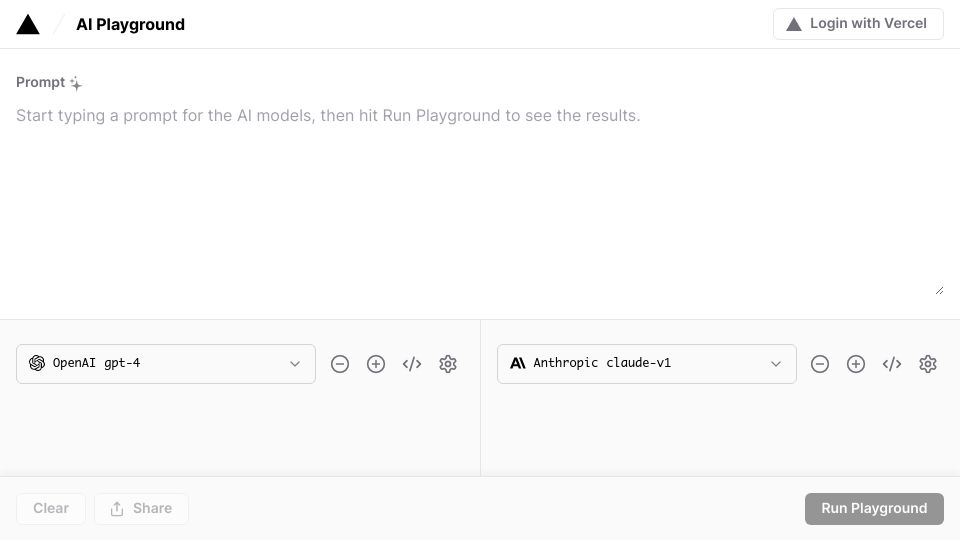Open settings gear for gpt-4 panel
Viewport: 960px width, 540px height.
[x=448, y=364]
